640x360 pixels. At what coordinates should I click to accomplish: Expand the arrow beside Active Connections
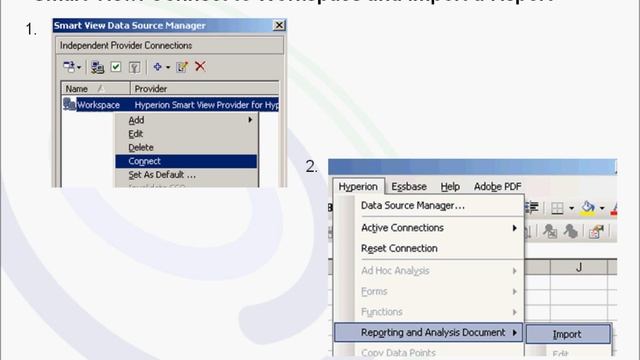[514, 228]
